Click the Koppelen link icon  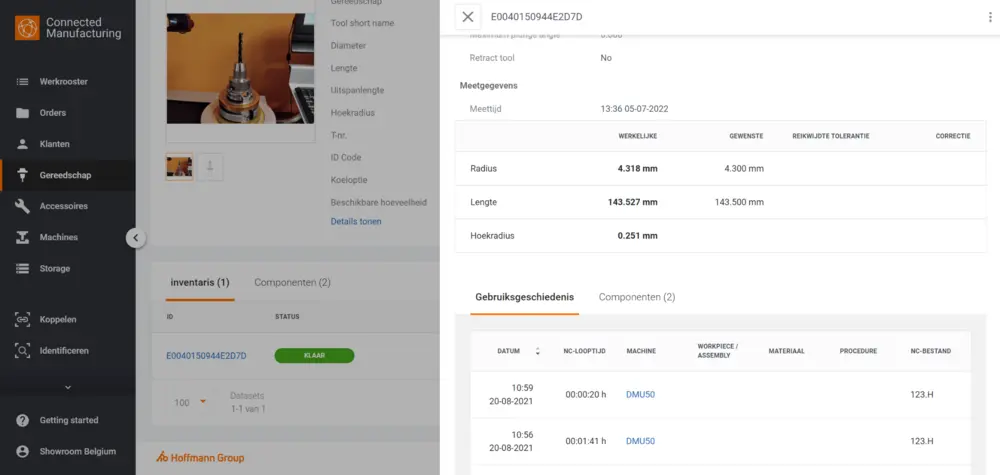point(22,319)
